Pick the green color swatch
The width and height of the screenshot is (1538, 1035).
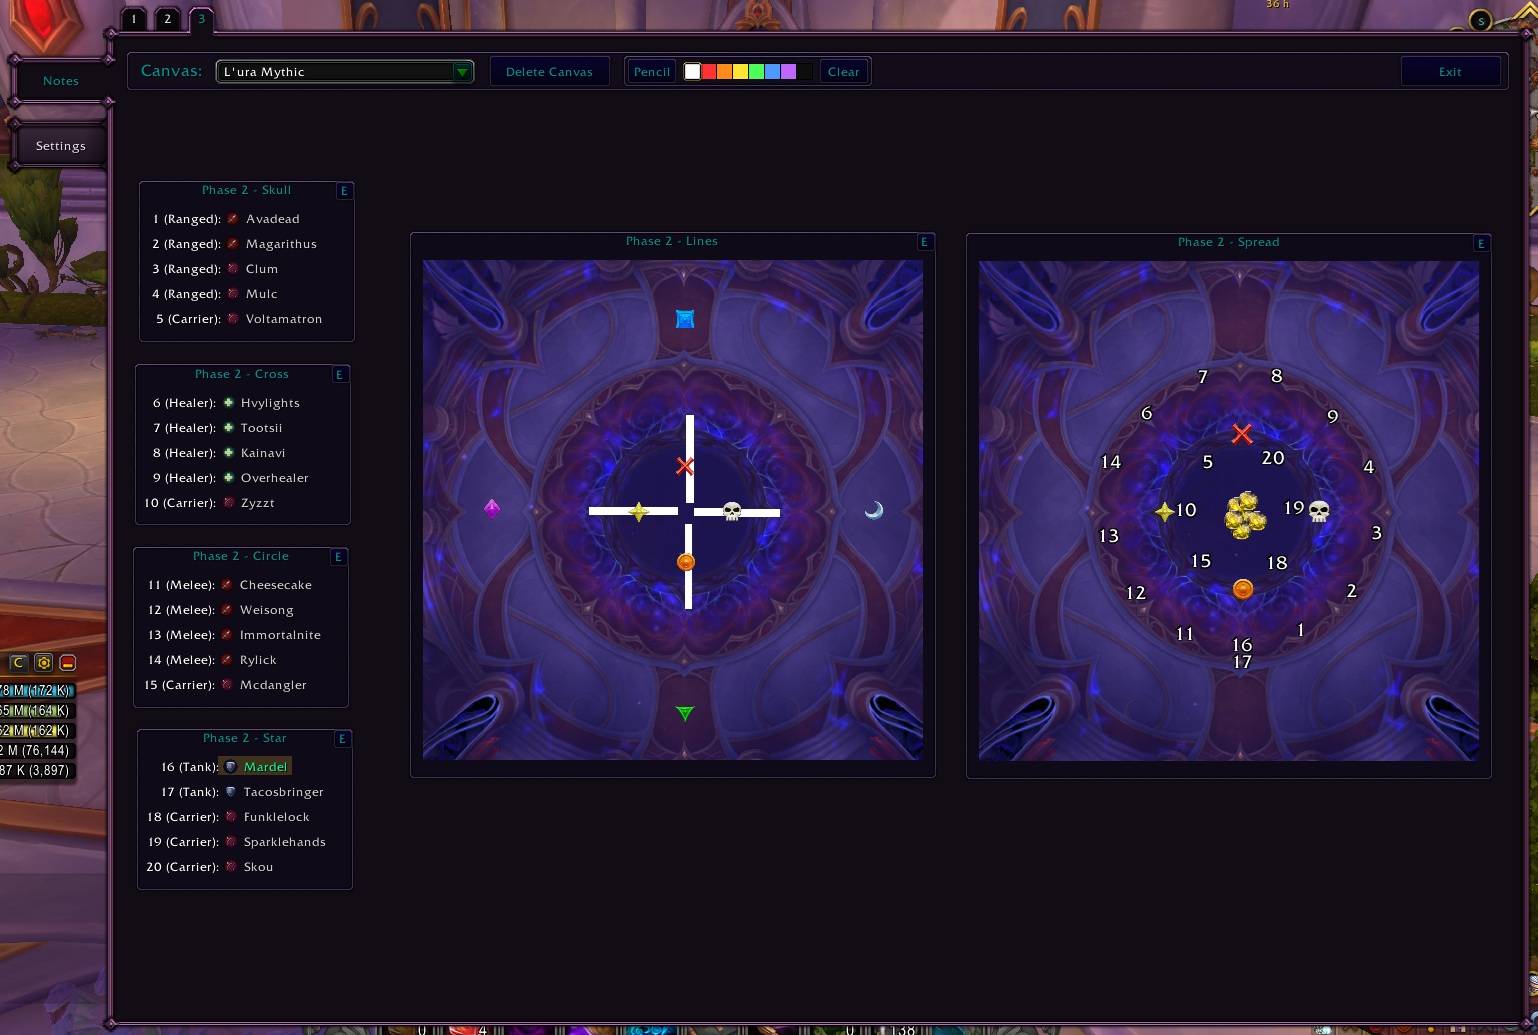pos(757,72)
